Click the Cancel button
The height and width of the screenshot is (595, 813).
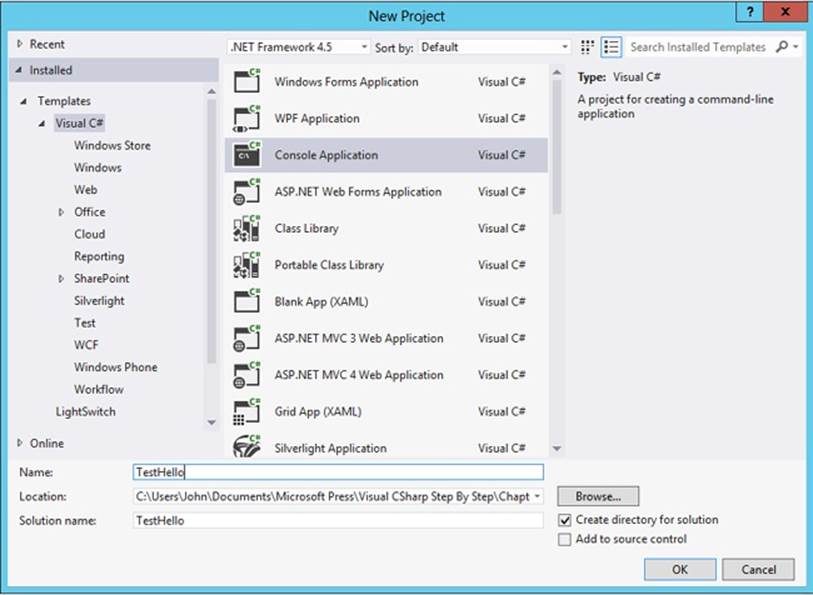coord(758,569)
